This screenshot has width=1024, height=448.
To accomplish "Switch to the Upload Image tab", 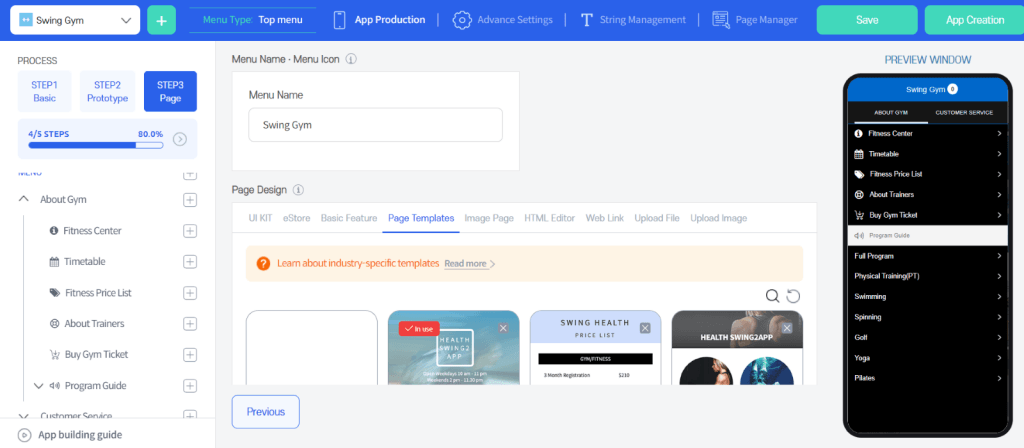I will click(x=718, y=218).
